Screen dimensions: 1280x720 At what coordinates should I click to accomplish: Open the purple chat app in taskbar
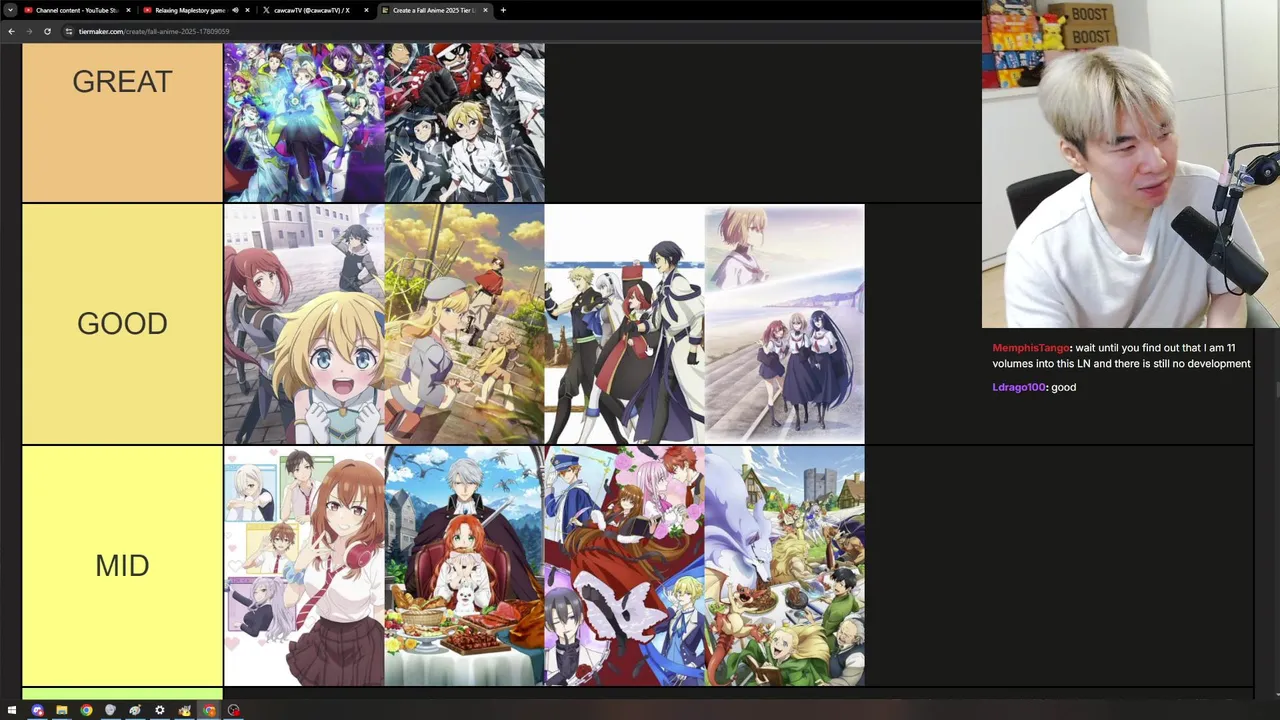point(37,711)
